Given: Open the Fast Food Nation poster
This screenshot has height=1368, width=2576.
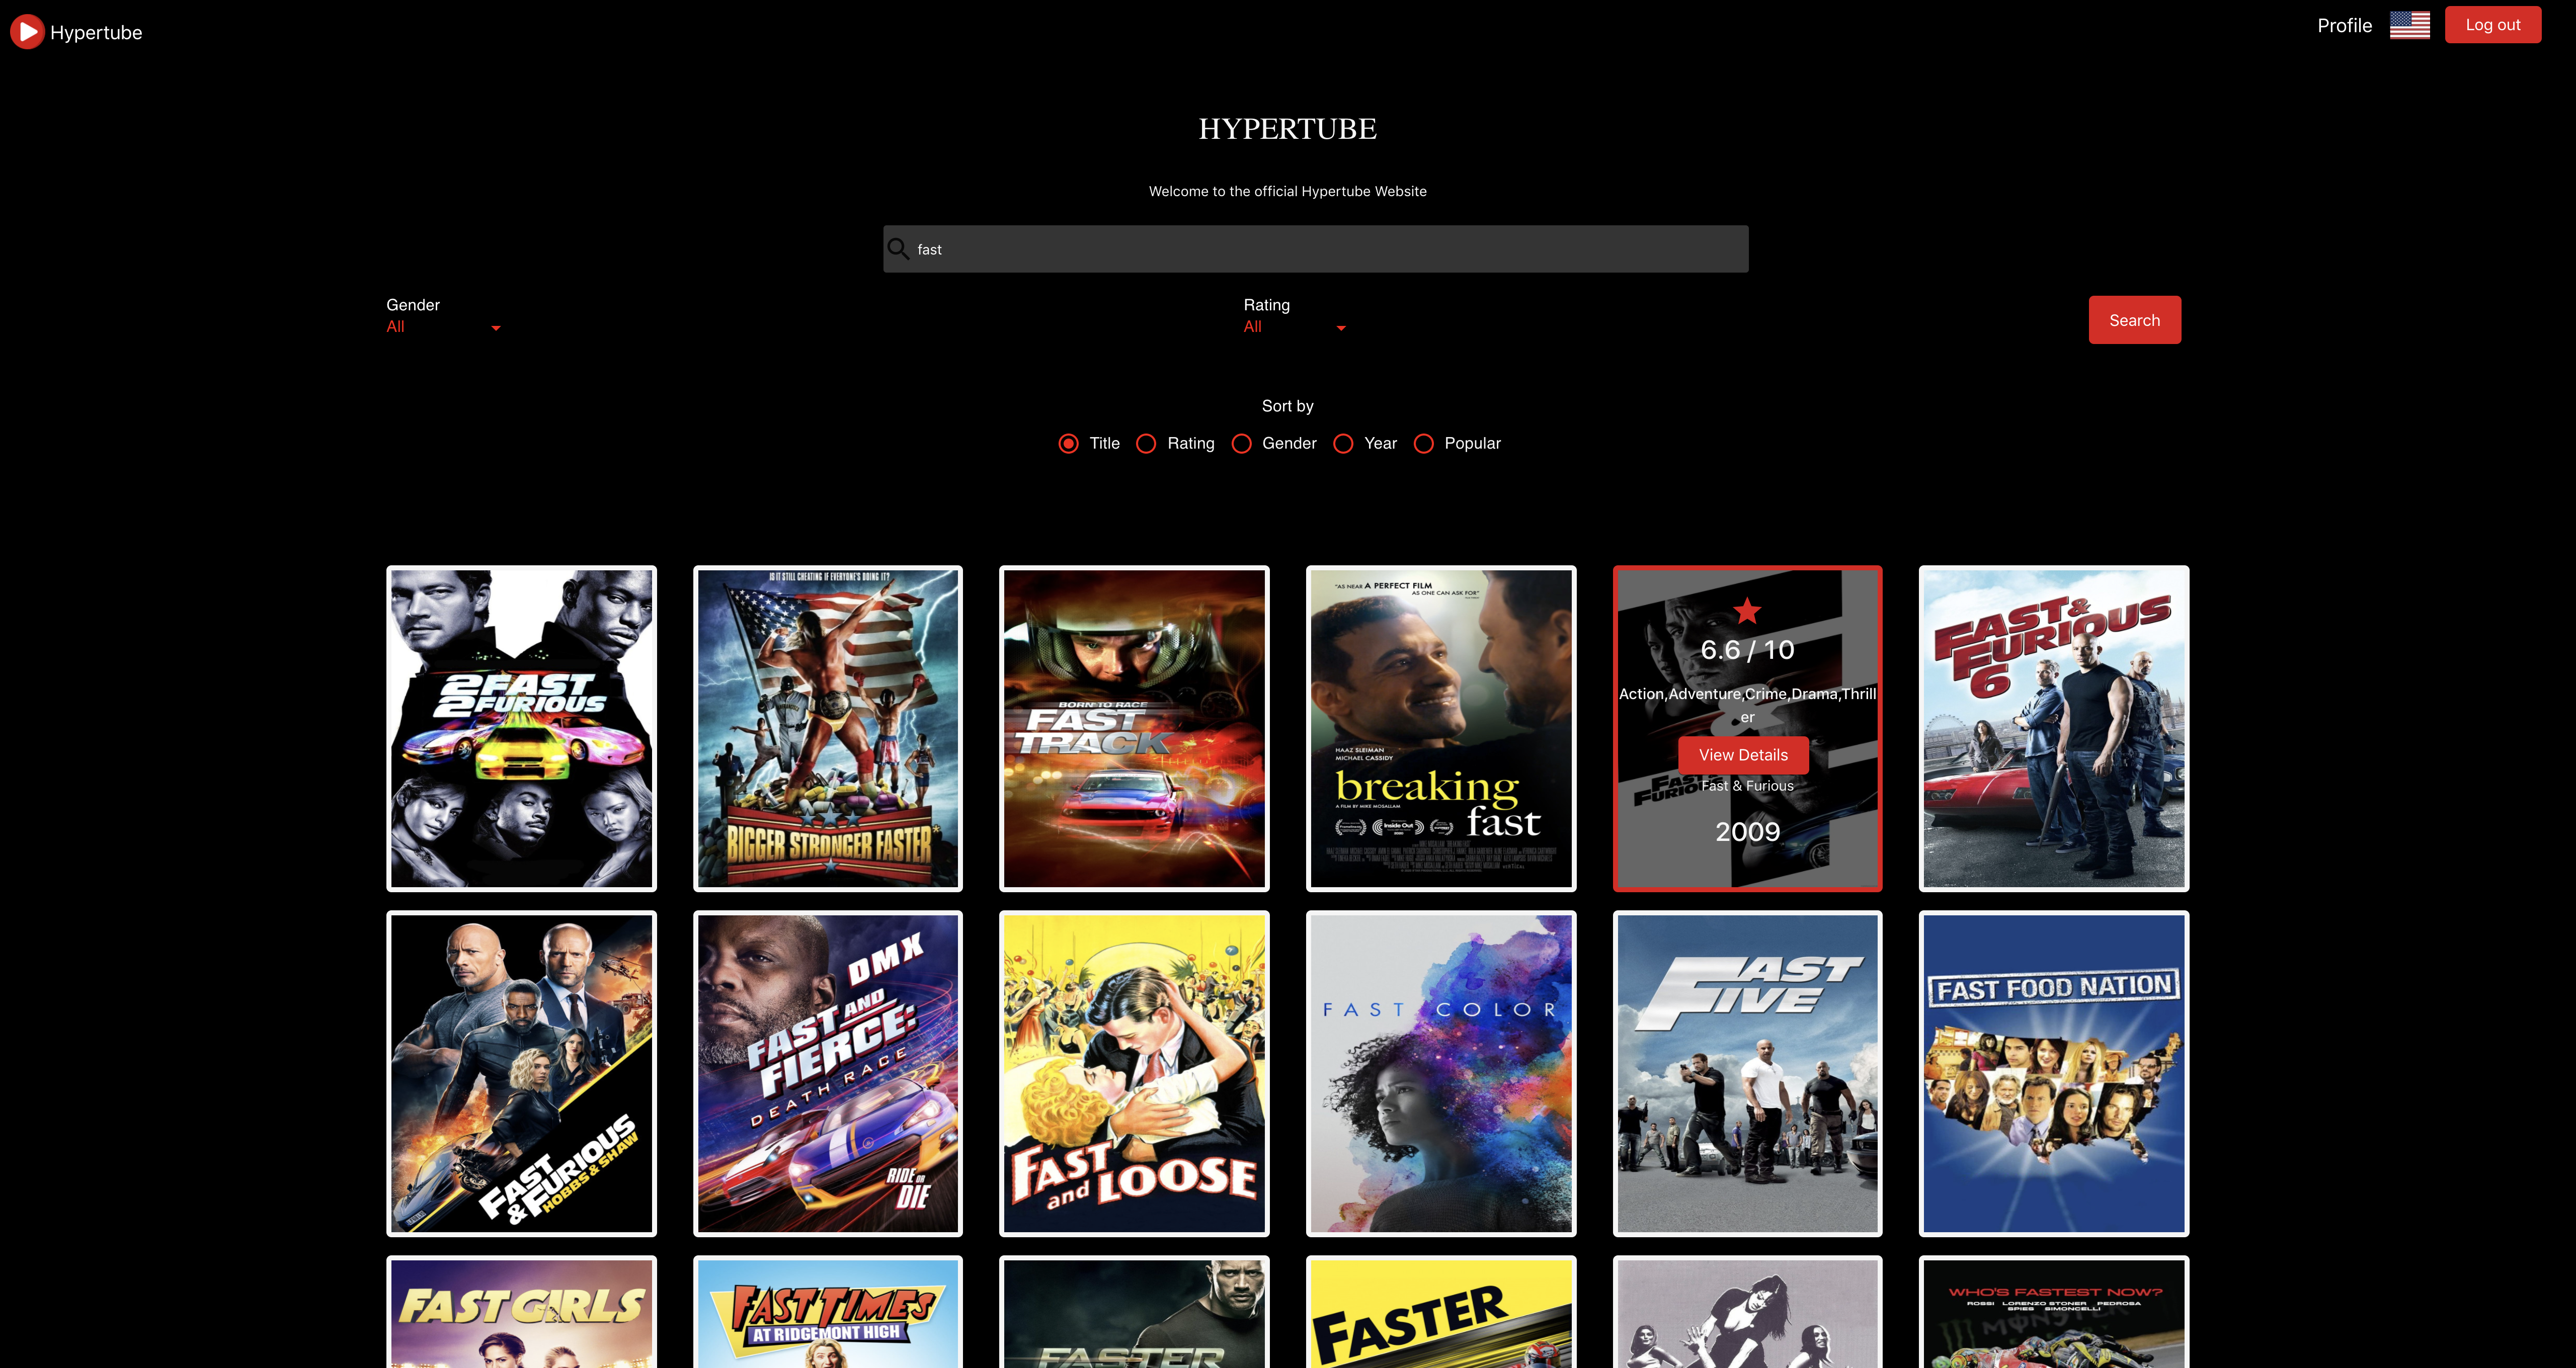Looking at the screenshot, I should click(x=2053, y=1073).
